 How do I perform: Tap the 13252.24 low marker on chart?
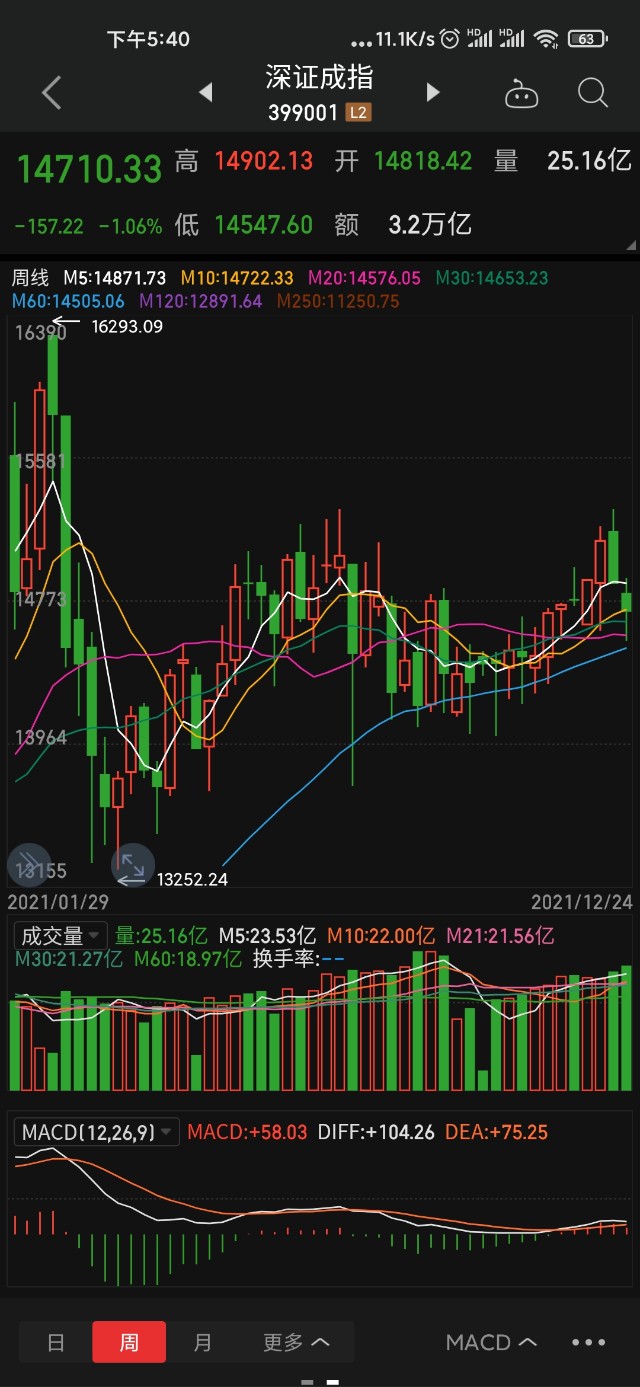click(192, 879)
